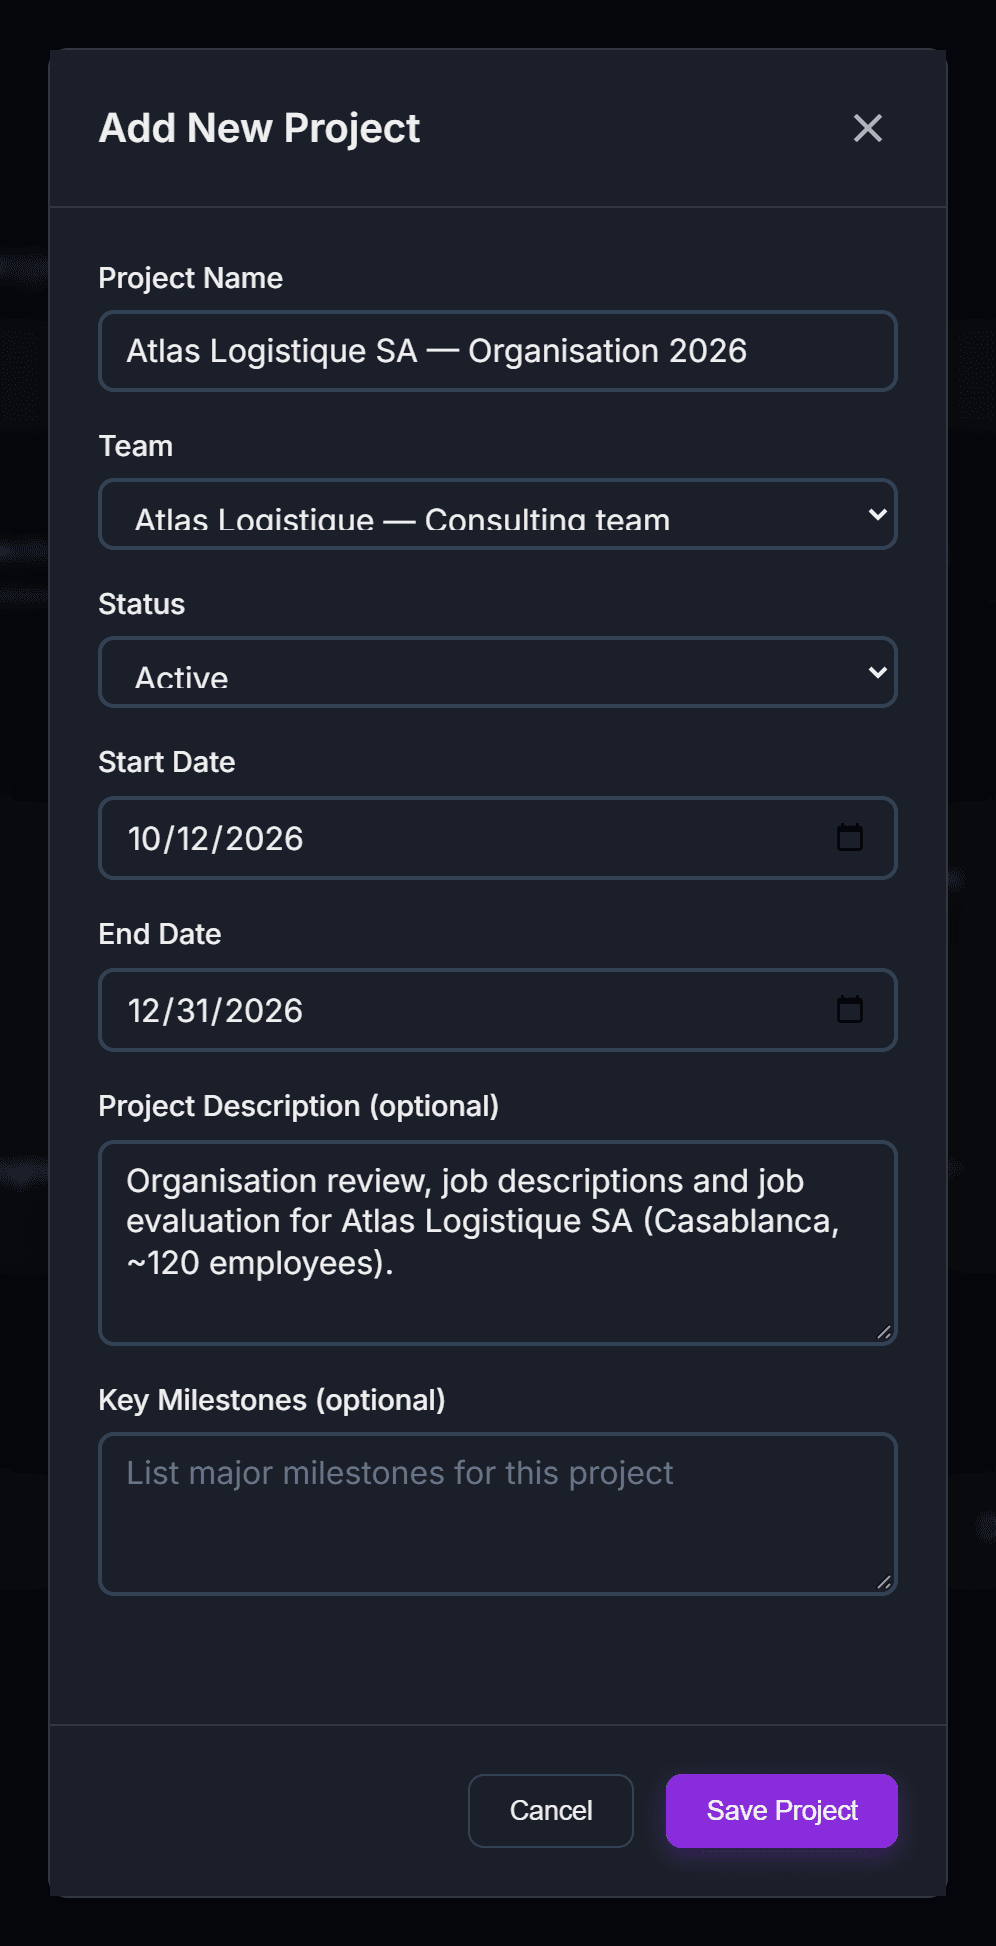Viewport: 996px width, 1946px height.
Task: Click the Project Name text field
Action: (498, 351)
